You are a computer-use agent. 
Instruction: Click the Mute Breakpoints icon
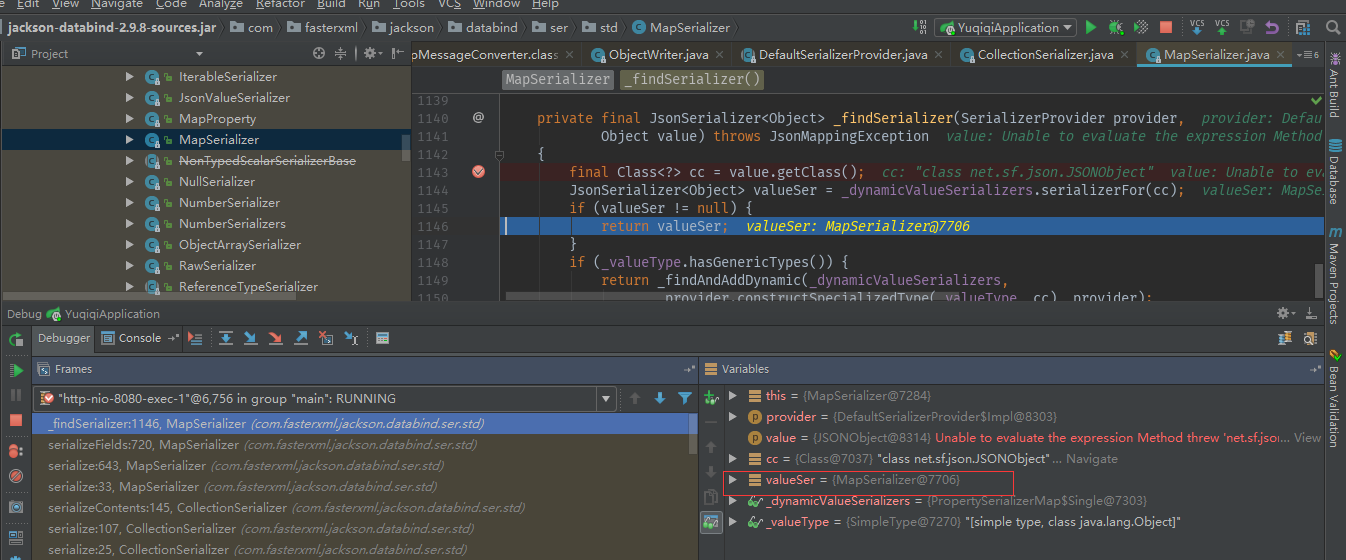[16, 476]
